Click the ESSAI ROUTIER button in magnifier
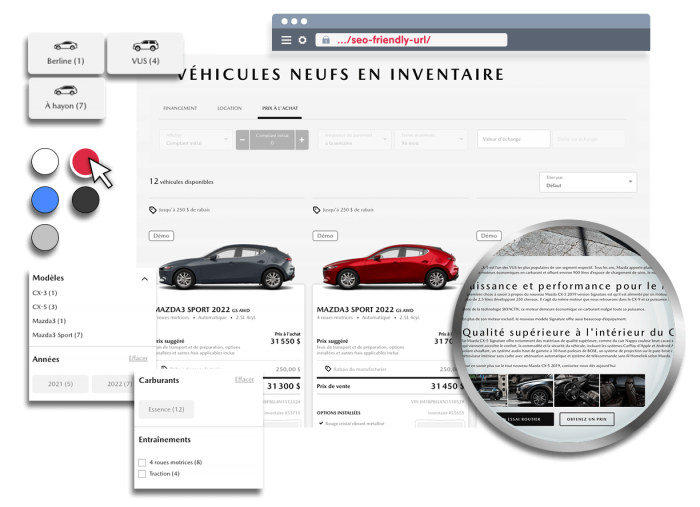Viewport: 700px width, 507px height. coord(524,419)
